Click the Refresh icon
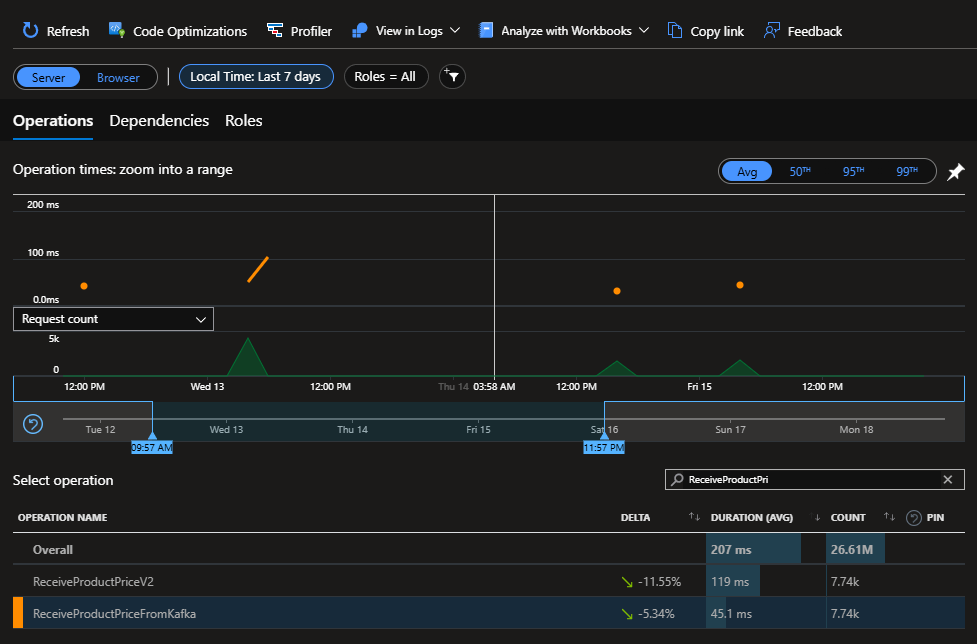Screen dimensions: 977x644 tap(30, 31)
